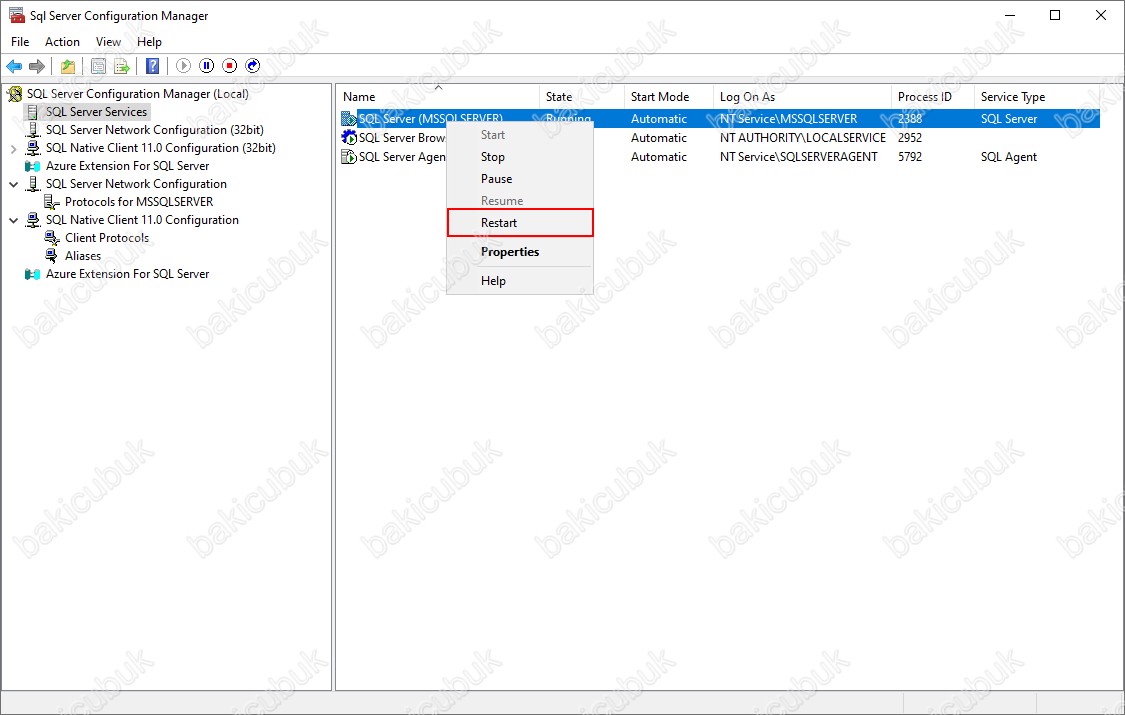This screenshot has height=715, width=1125.
Task: Choose Stop from the context menu
Action: pos(520,157)
